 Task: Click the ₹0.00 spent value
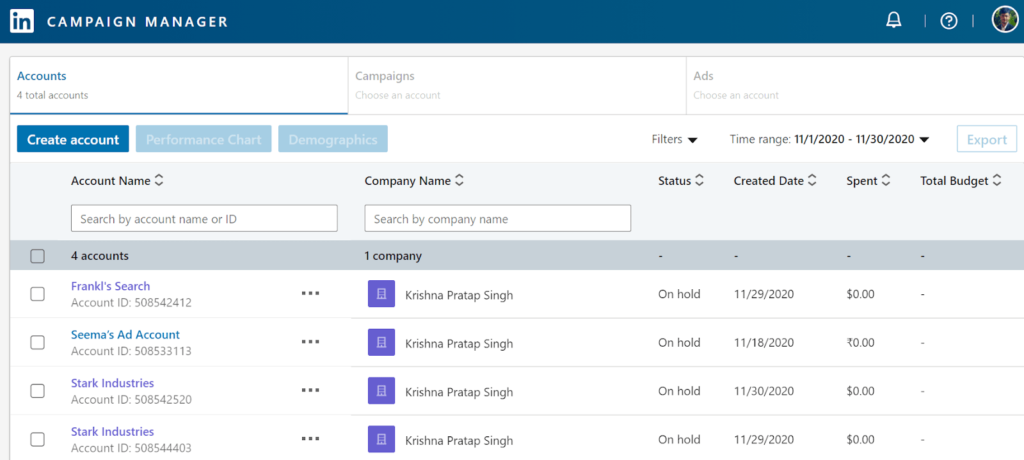(860, 342)
